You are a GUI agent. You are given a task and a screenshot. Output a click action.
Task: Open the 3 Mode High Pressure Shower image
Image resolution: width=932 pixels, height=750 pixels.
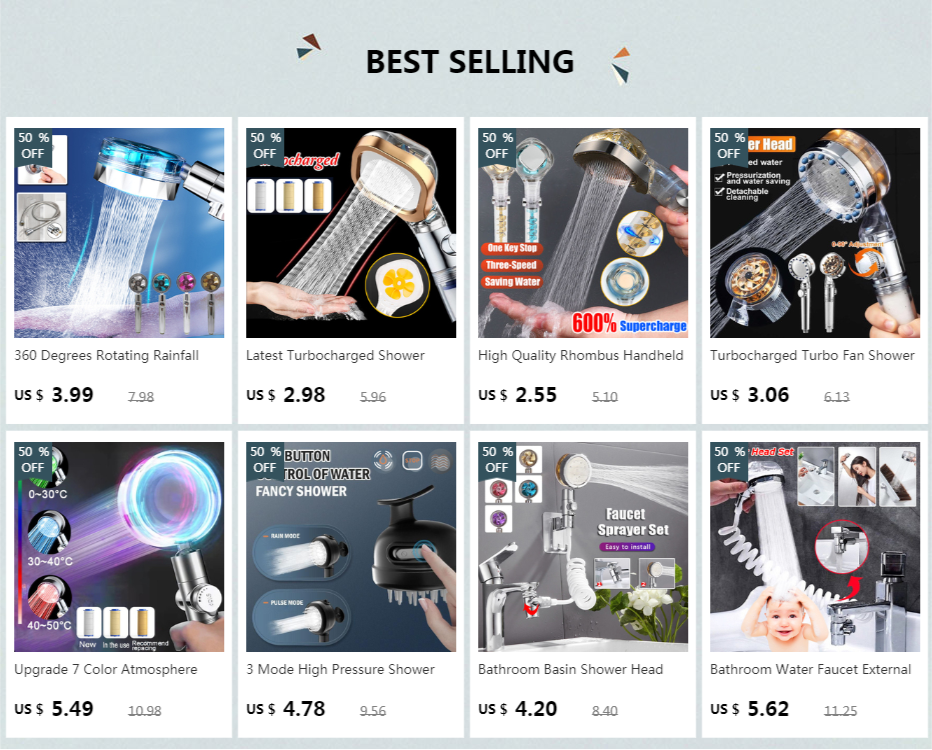pos(351,547)
